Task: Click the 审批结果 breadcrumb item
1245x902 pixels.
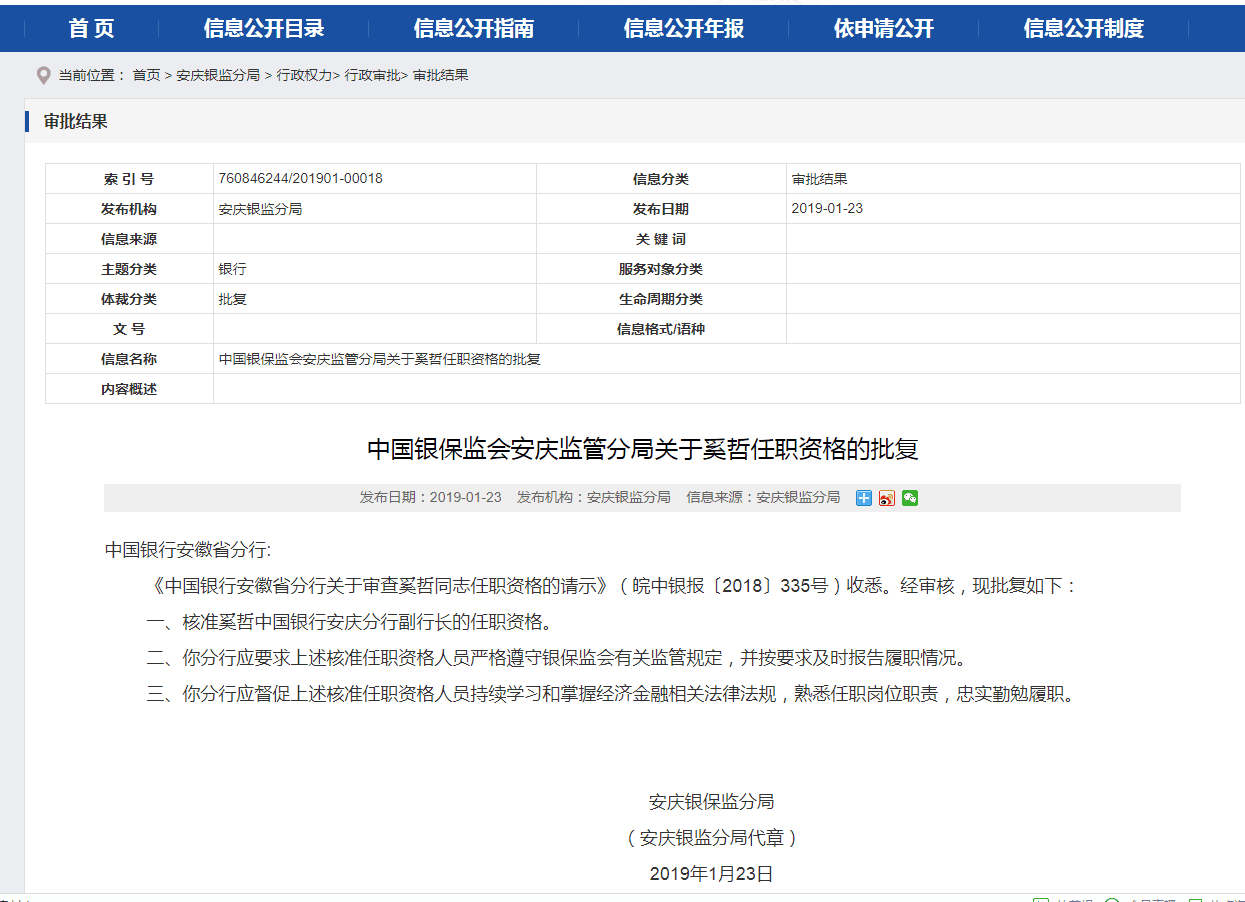Action: 440,76
